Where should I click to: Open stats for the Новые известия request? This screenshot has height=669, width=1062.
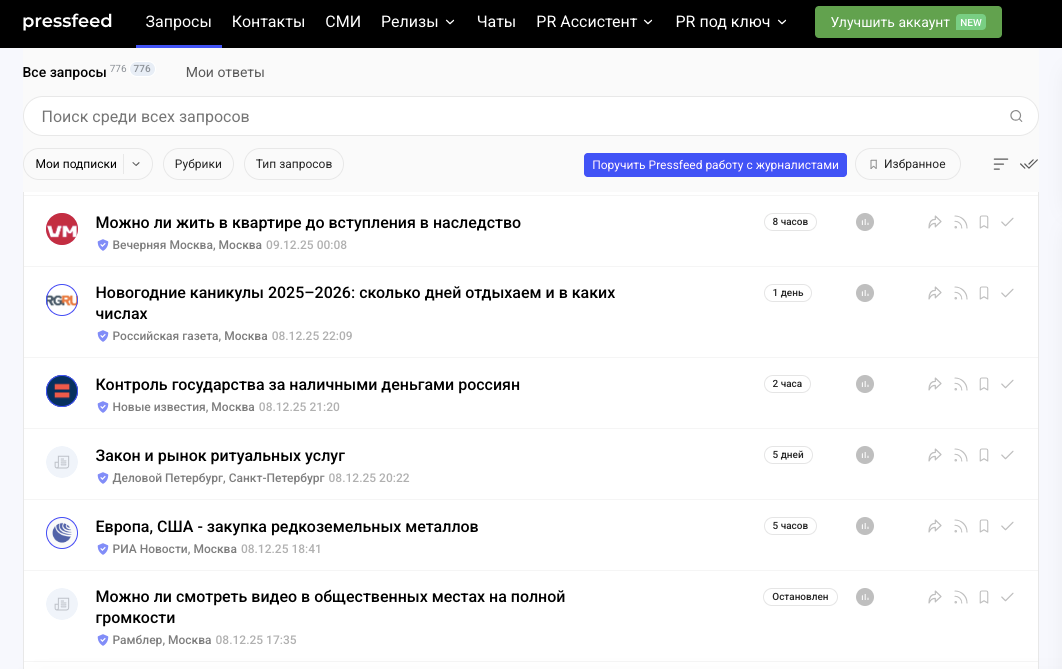point(864,383)
